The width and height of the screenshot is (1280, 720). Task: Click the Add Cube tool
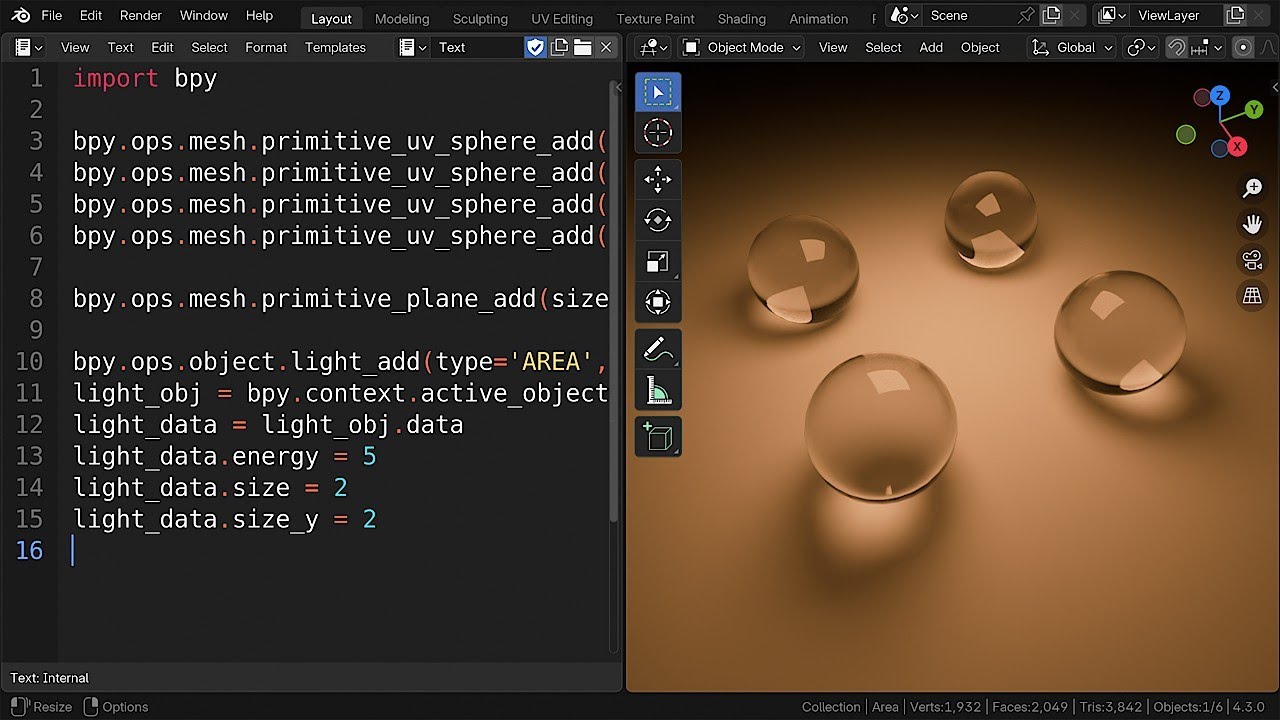[658, 437]
